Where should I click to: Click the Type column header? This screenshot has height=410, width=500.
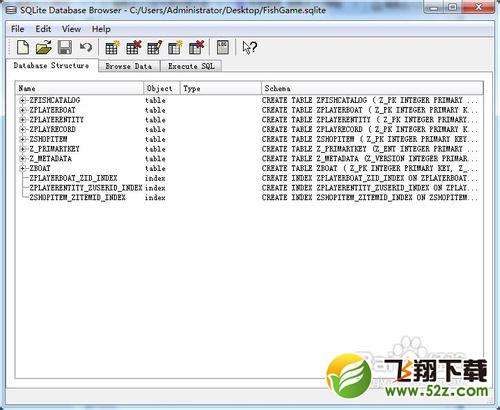(x=221, y=88)
